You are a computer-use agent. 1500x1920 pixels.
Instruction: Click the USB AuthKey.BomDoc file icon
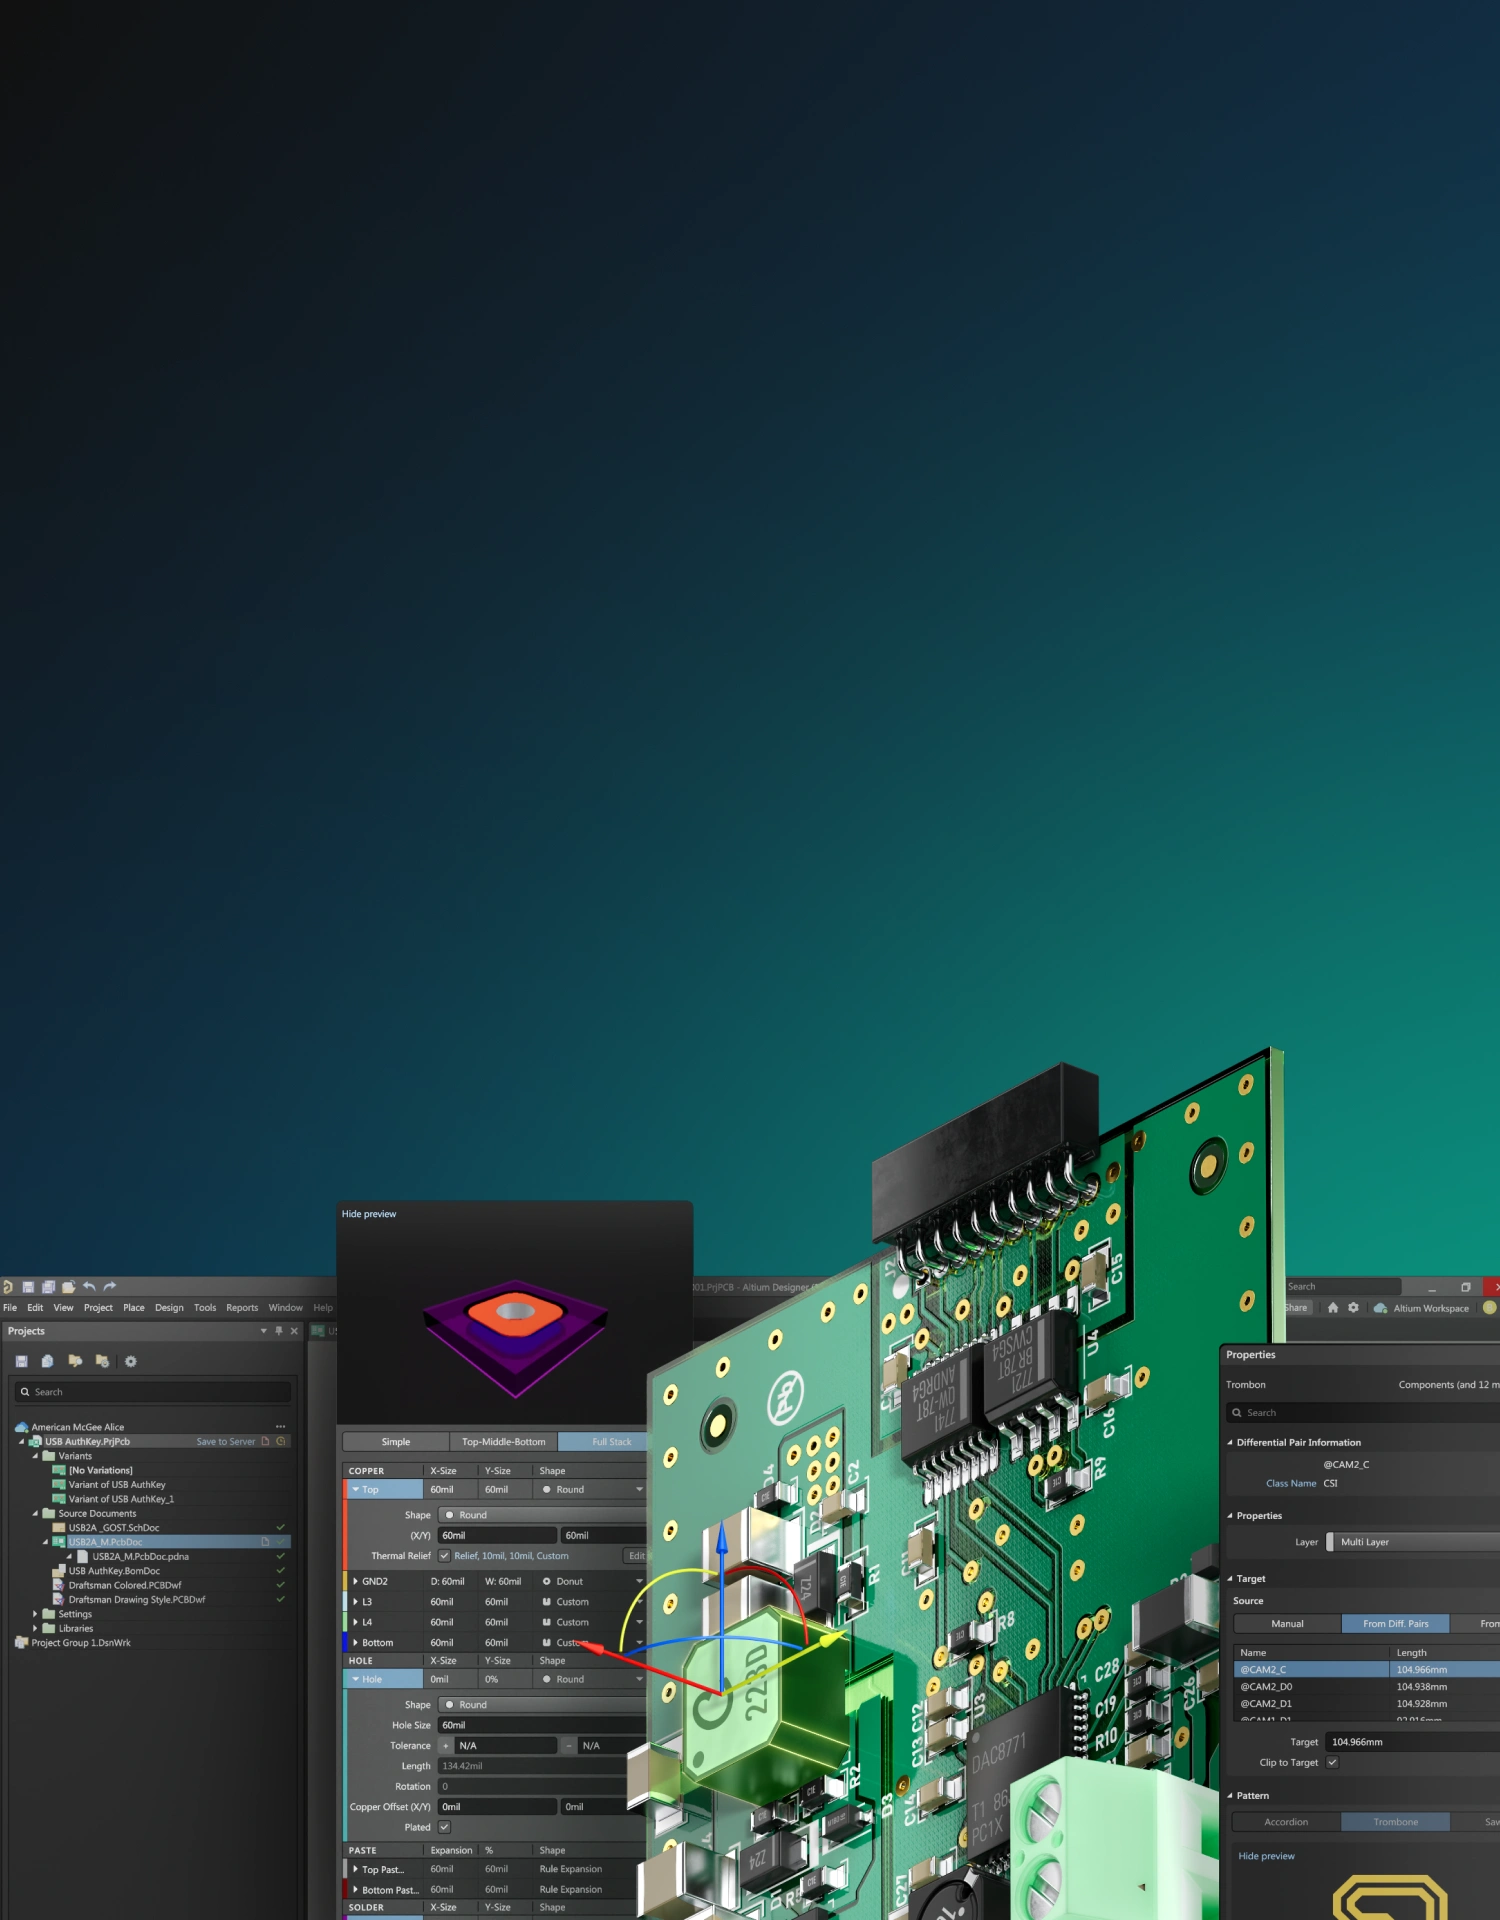(59, 1571)
